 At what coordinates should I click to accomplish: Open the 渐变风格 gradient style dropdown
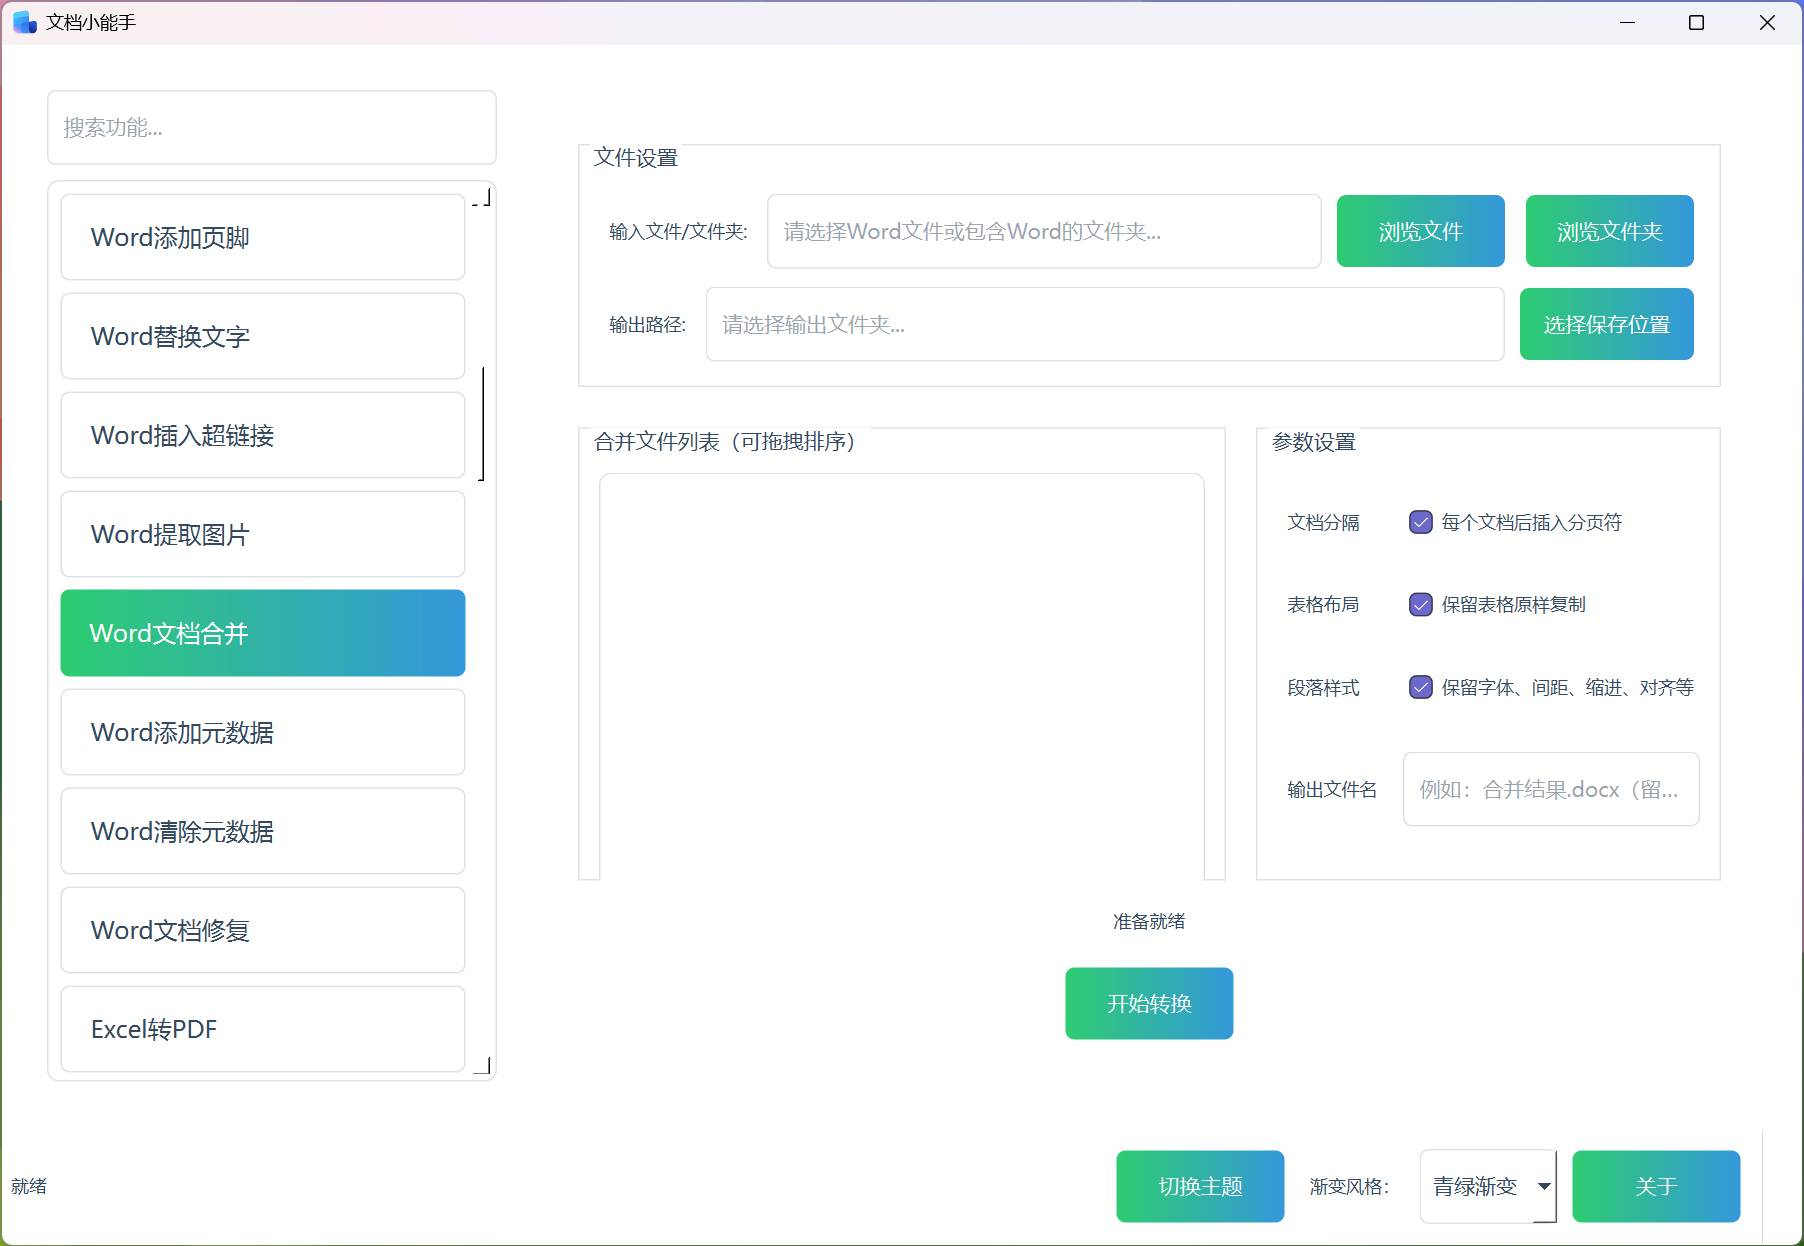point(1487,1187)
